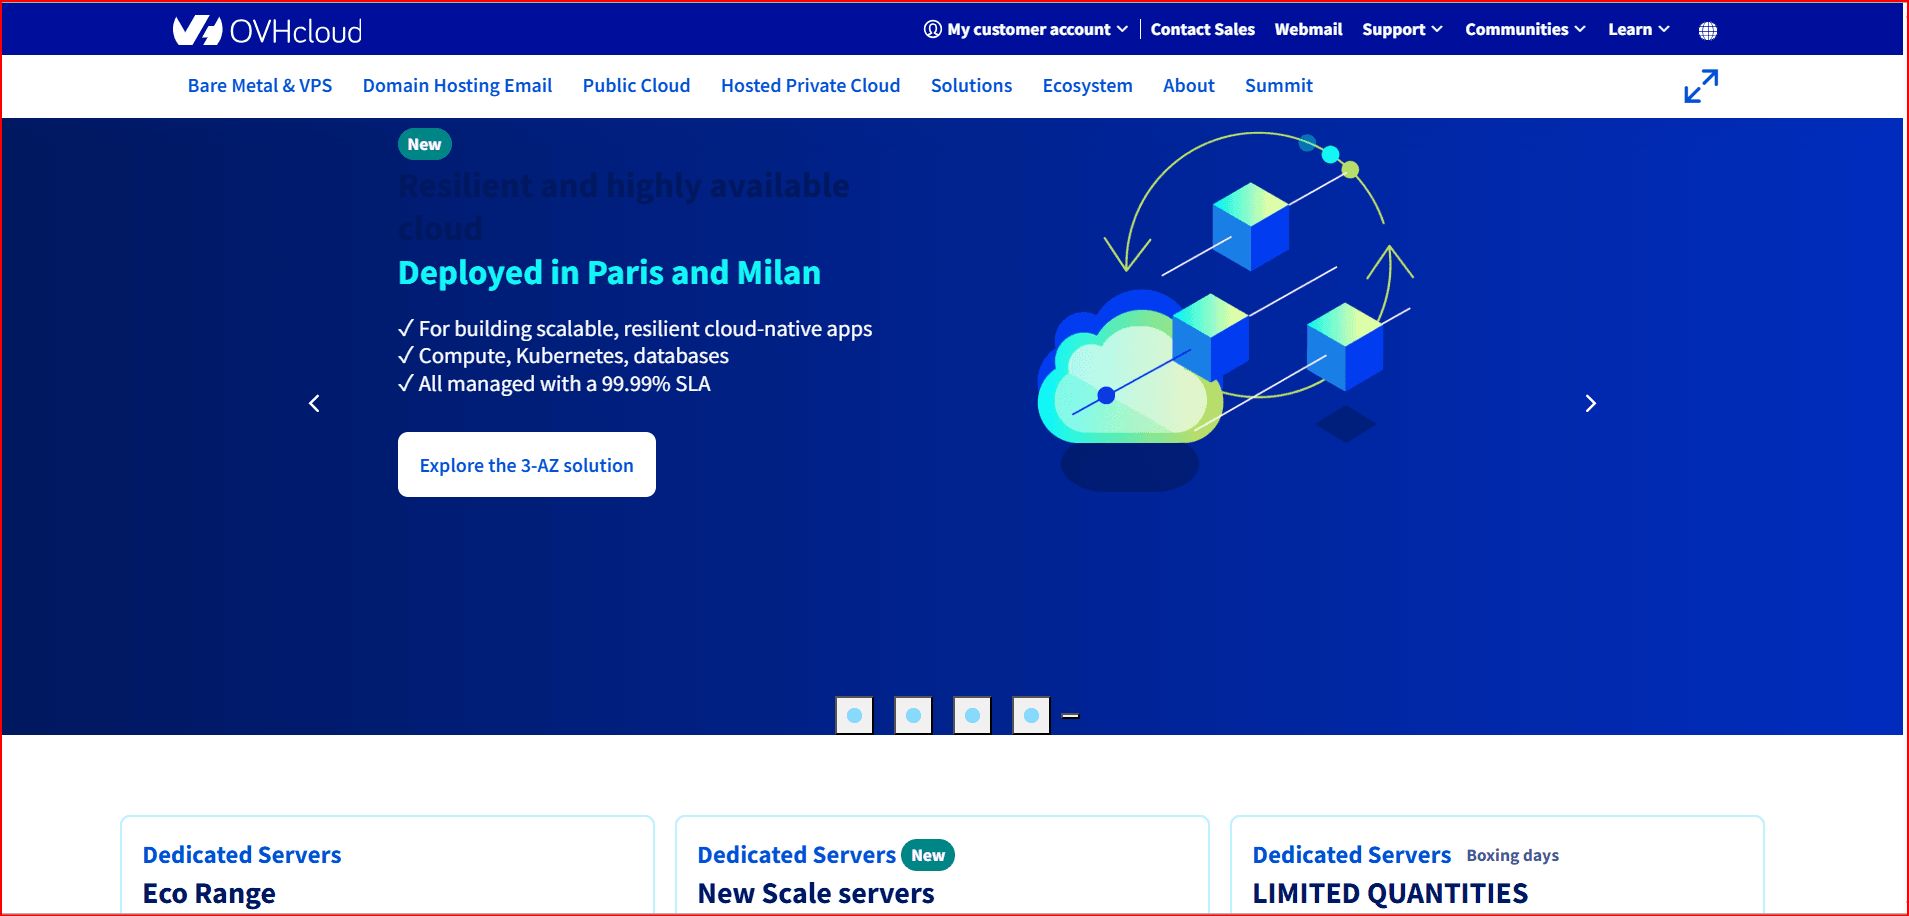Select the fourth carousel slide dot
This screenshot has width=1909, height=916.
pyautogui.click(x=1031, y=715)
